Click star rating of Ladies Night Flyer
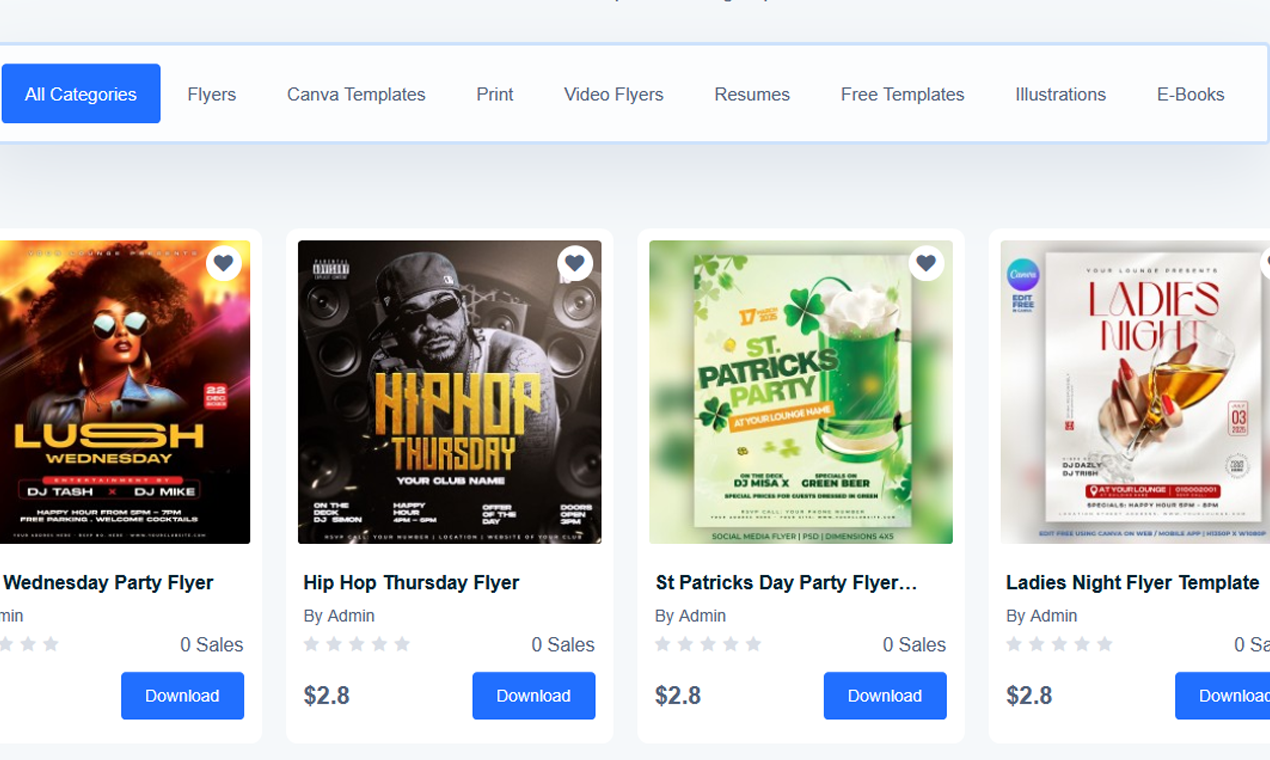1270x760 pixels. [1059, 645]
